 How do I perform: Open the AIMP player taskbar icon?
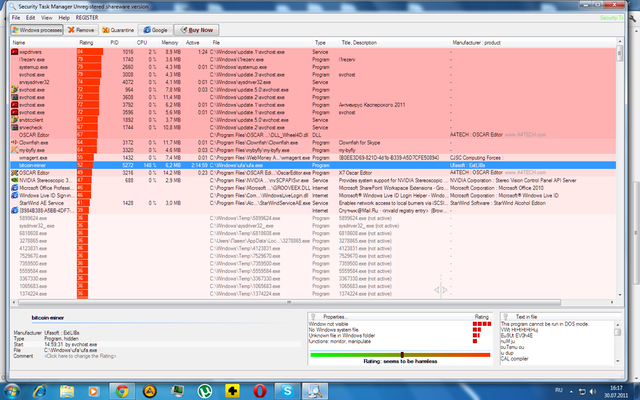click(149, 391)
